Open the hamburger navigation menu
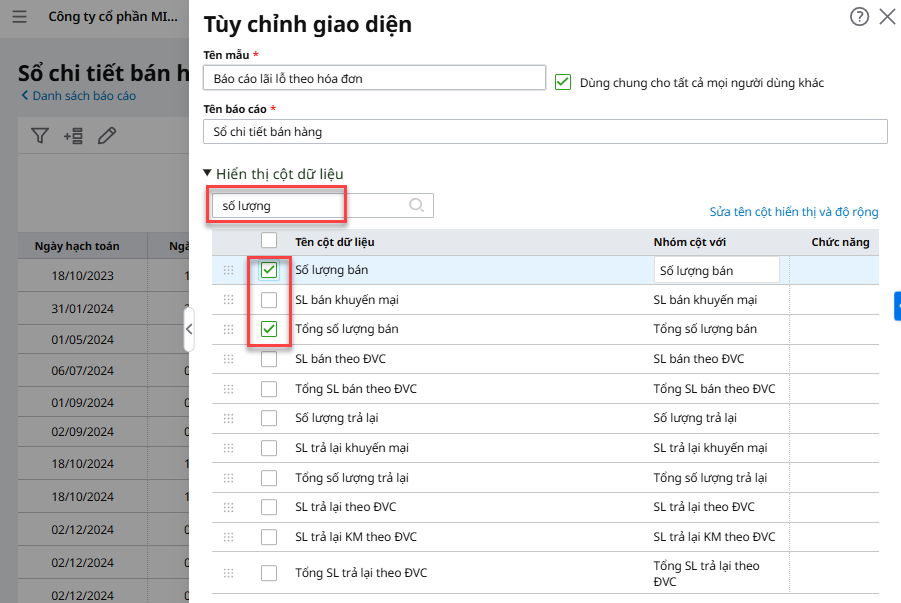Screen dimensions: 901x603 click(19, 17)
